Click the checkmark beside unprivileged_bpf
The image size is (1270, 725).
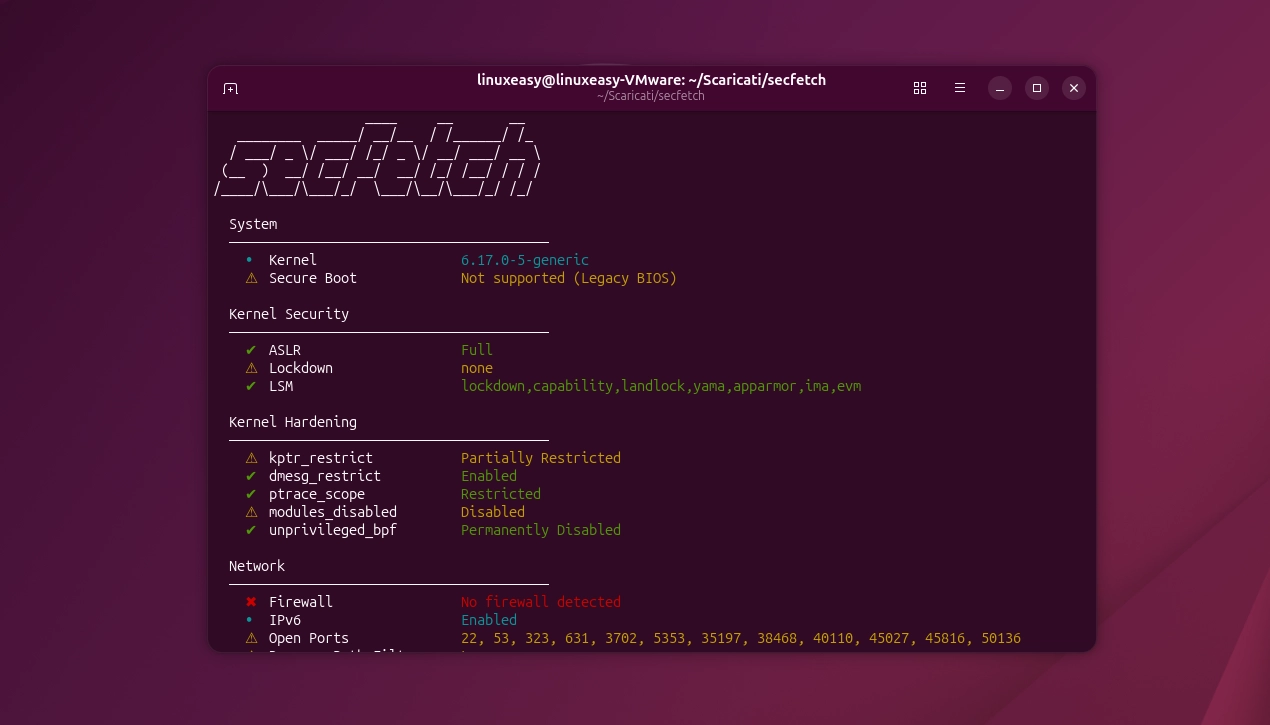[251, 530]
